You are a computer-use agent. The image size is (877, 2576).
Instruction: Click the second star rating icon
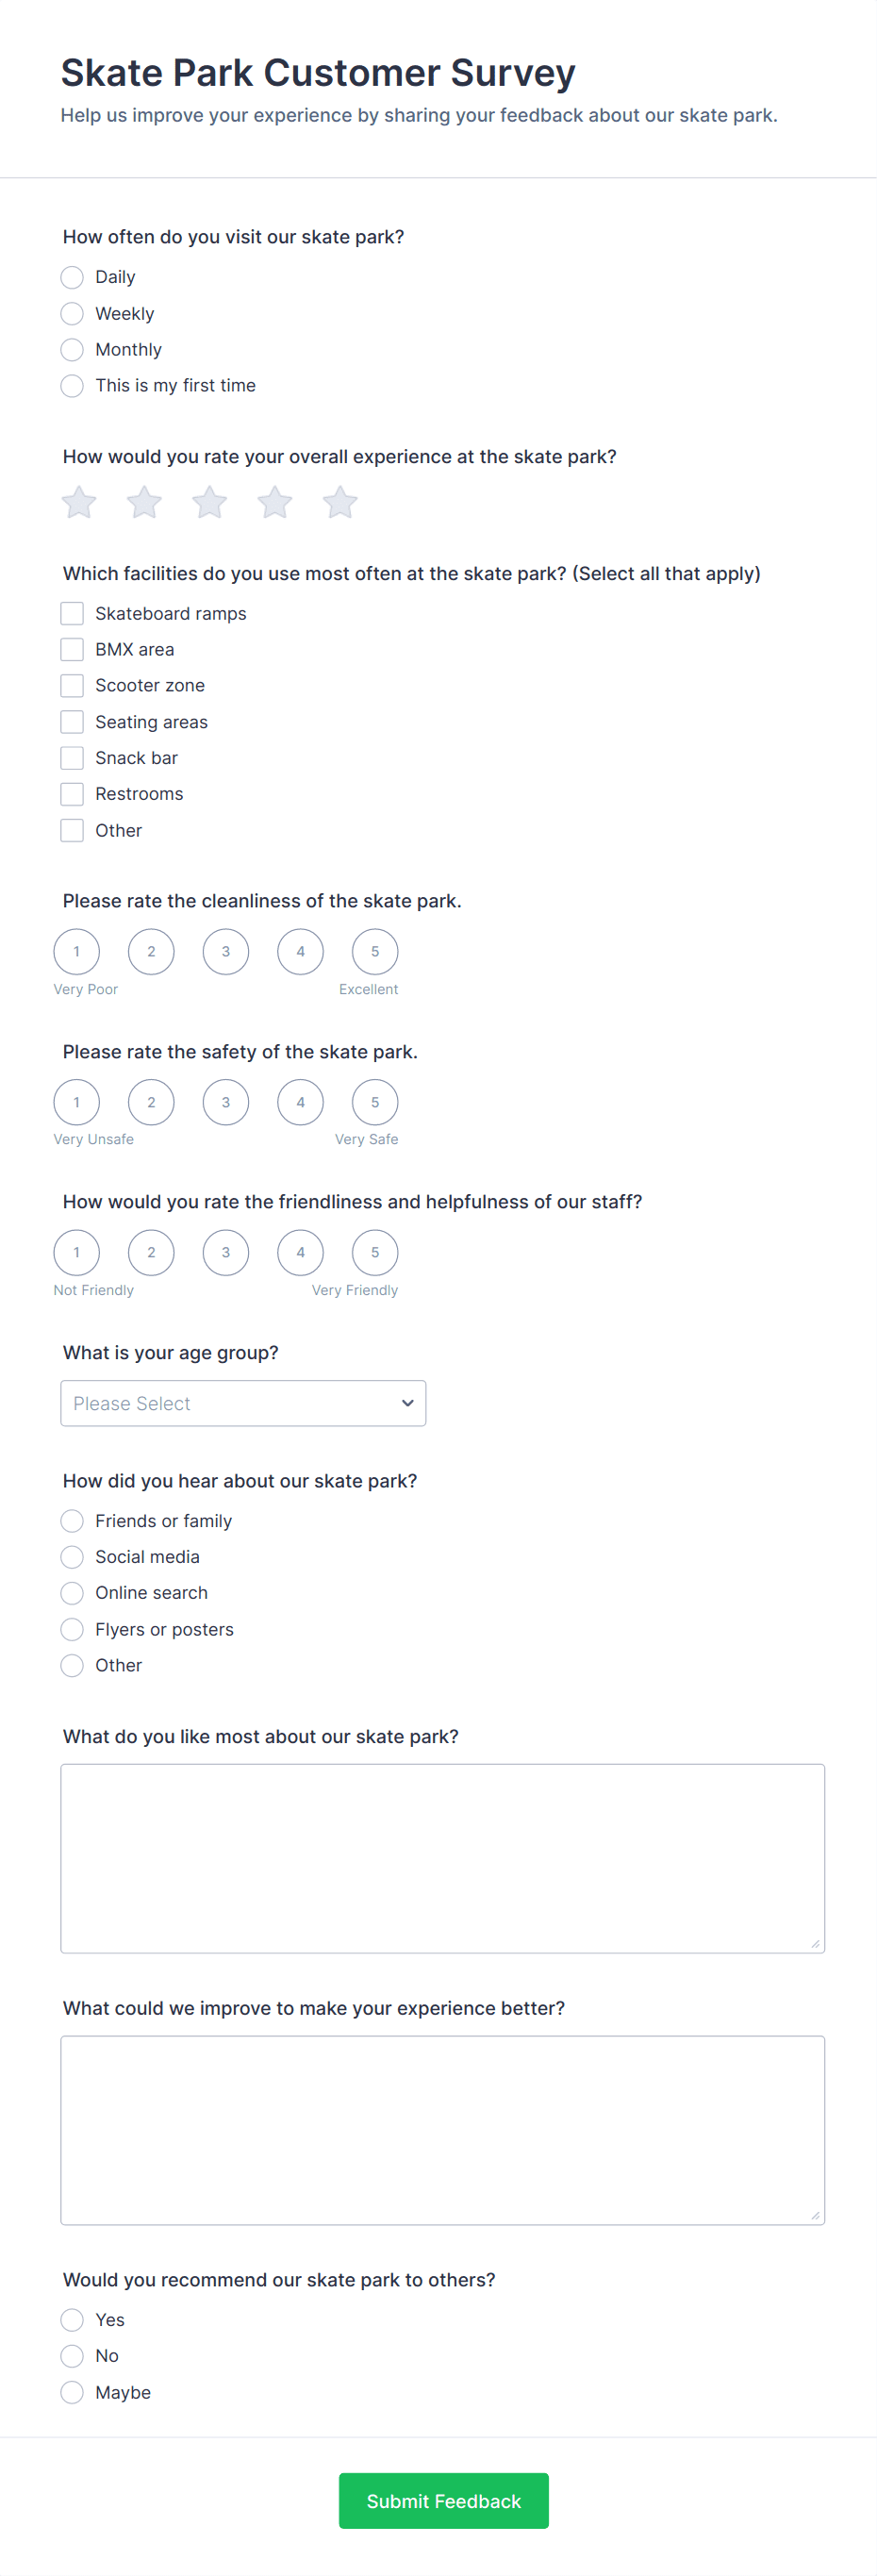point(144,502)
